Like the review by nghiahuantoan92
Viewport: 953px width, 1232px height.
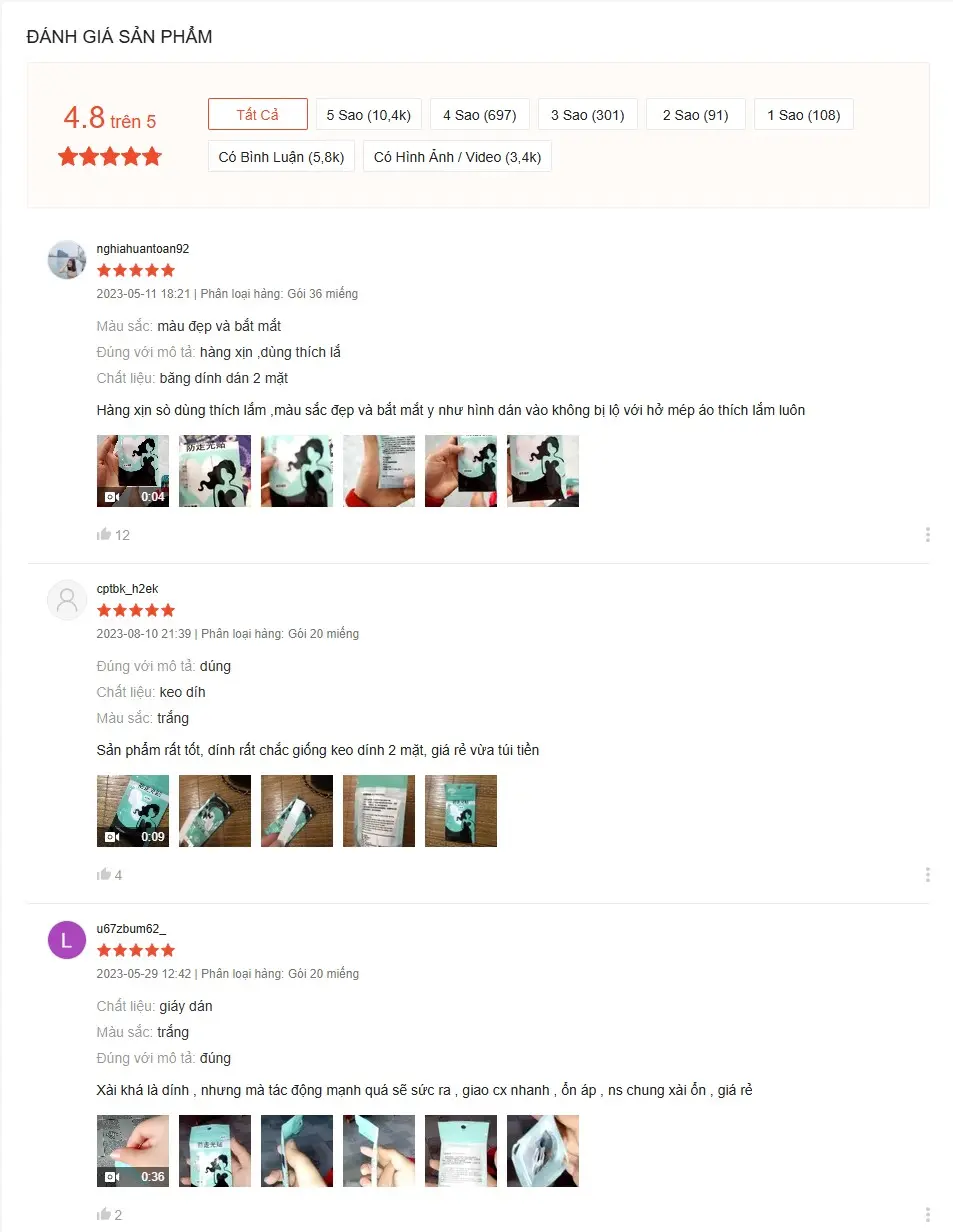point(104,534)
